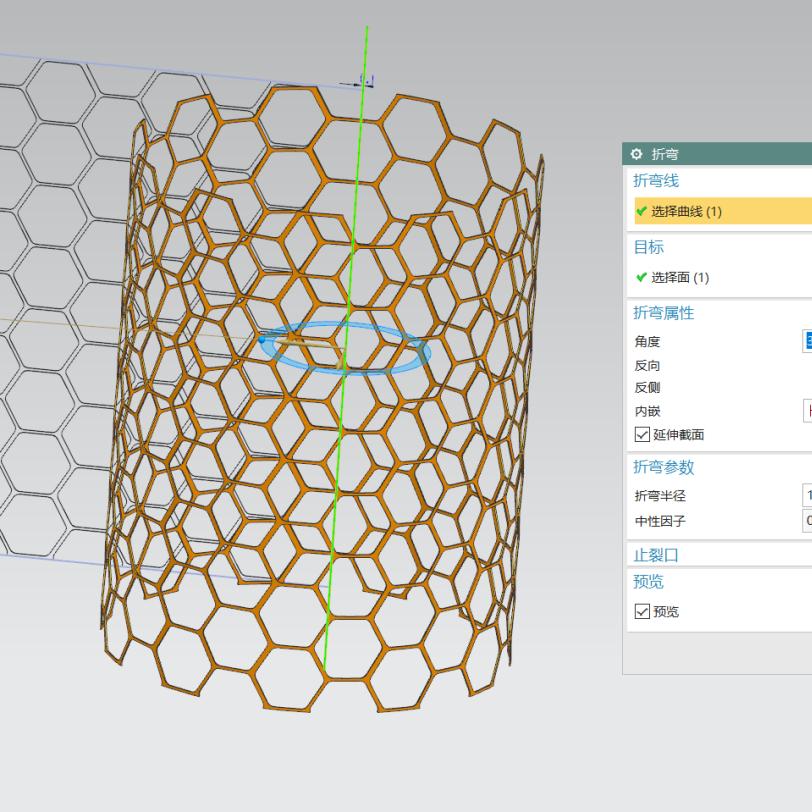The width and height of the screenshot is (812, 812).
Task: Toggle the 延伸截面 checkbox
Action: [x=642, y=434]
